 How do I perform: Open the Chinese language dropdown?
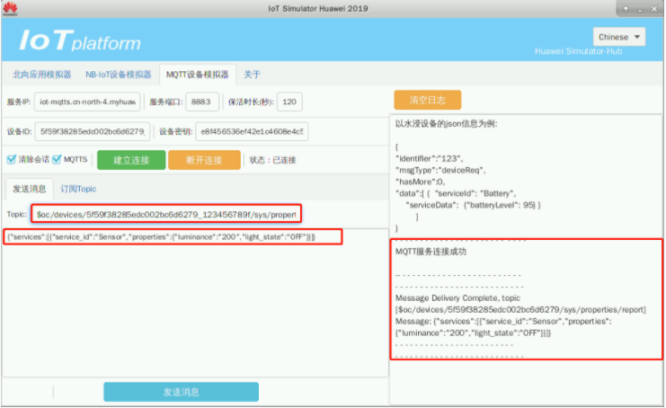point(619,37)
